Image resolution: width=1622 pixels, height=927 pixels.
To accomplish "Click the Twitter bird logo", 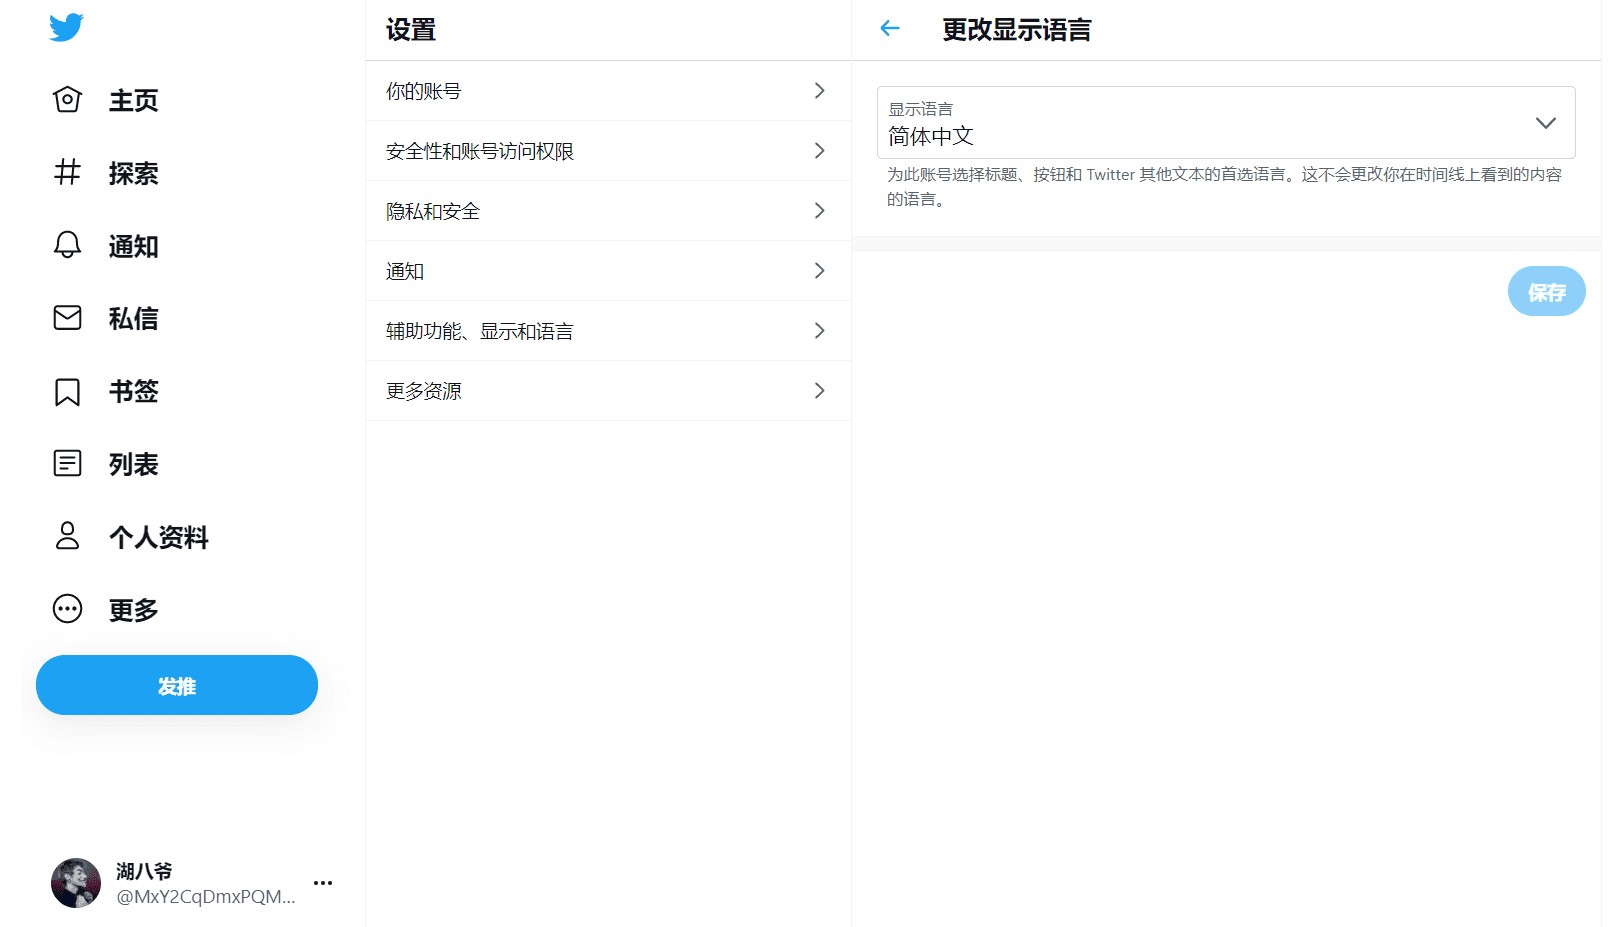I will (65, 28).
